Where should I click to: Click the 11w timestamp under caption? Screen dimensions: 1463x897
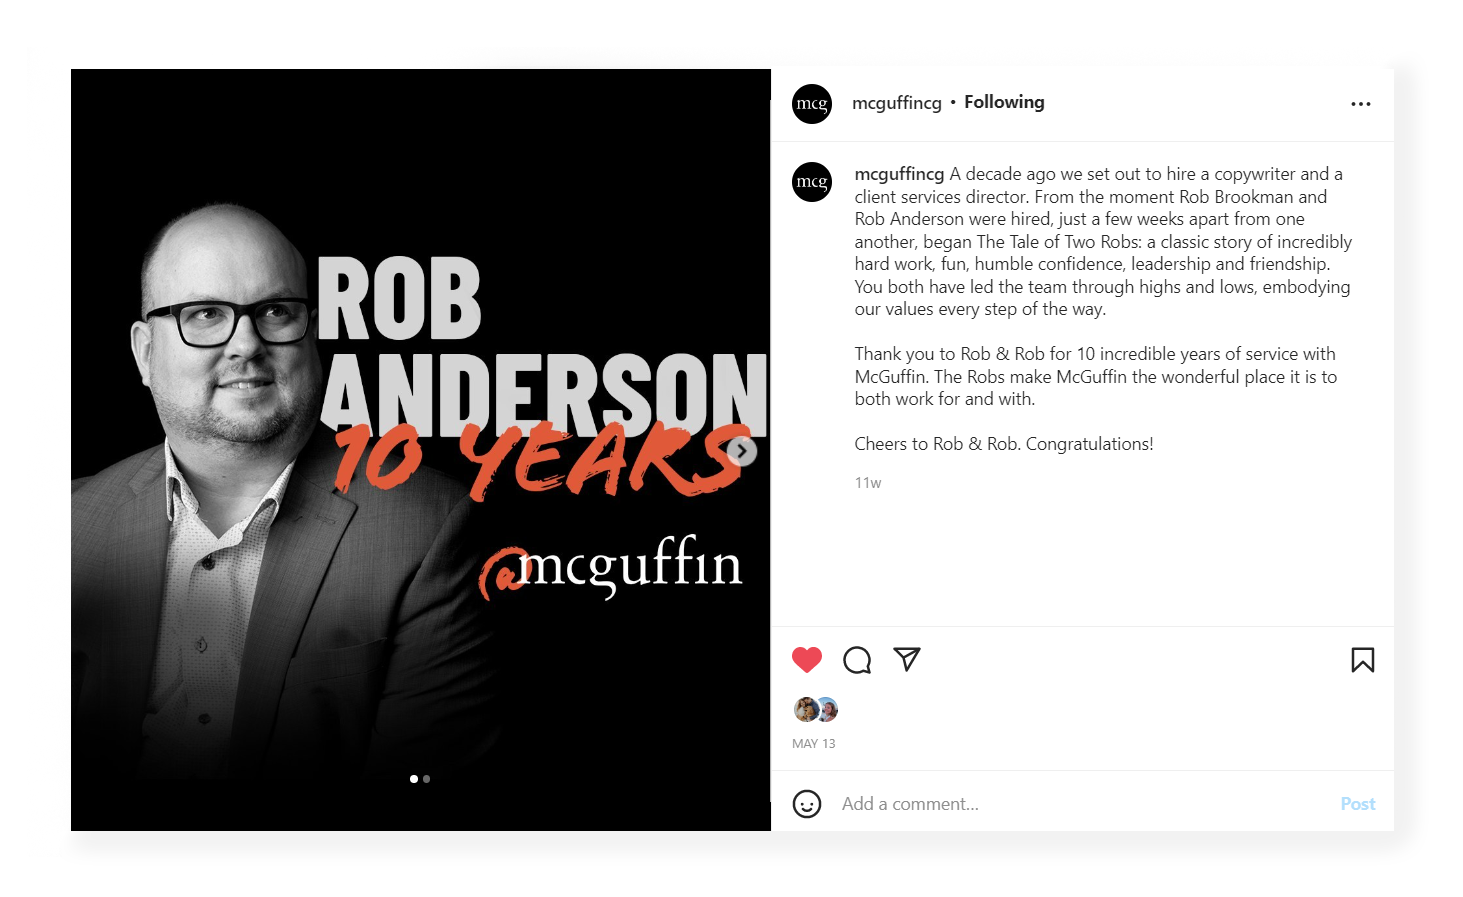pos(868,483)
